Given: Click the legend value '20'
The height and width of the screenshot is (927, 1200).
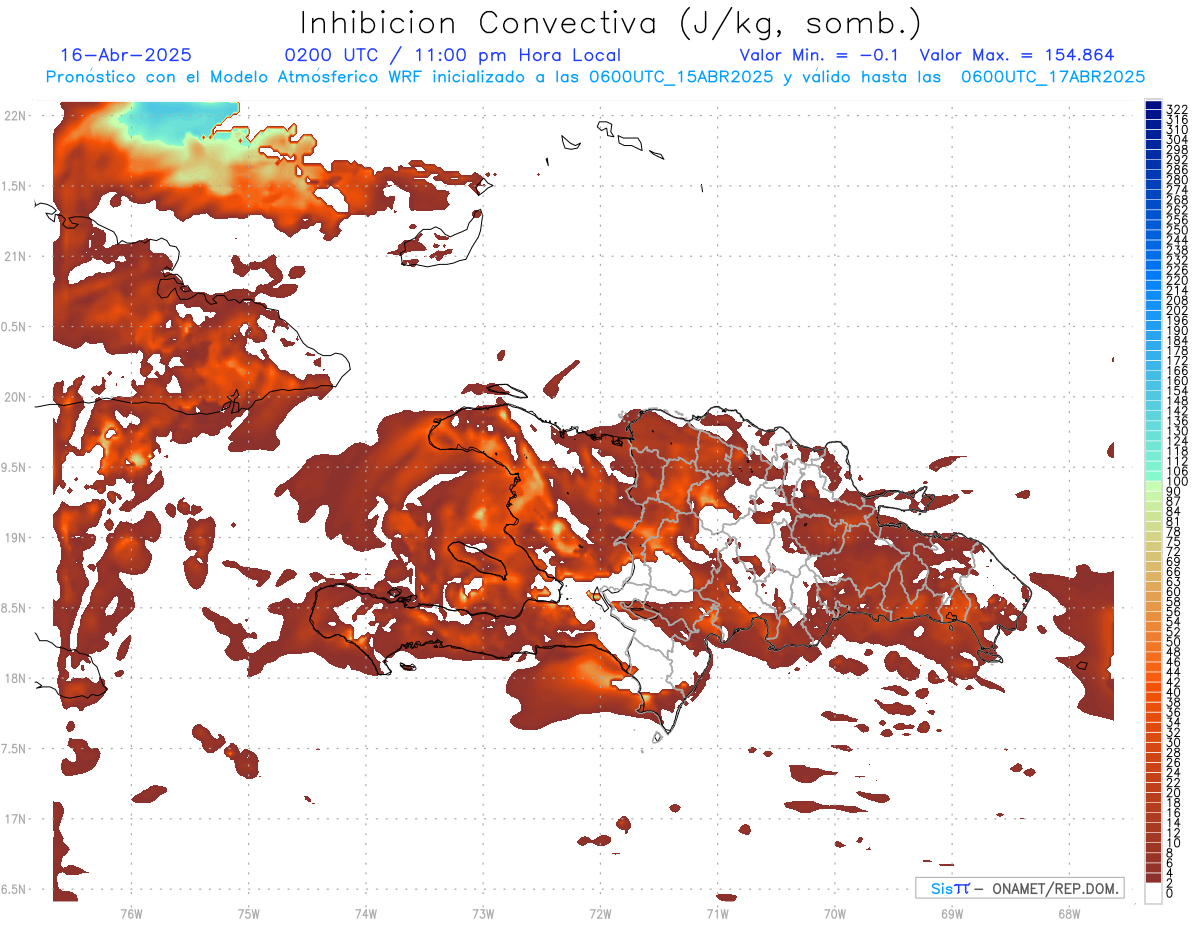Looking at the screenshot, I should (x=1174, y=792).
